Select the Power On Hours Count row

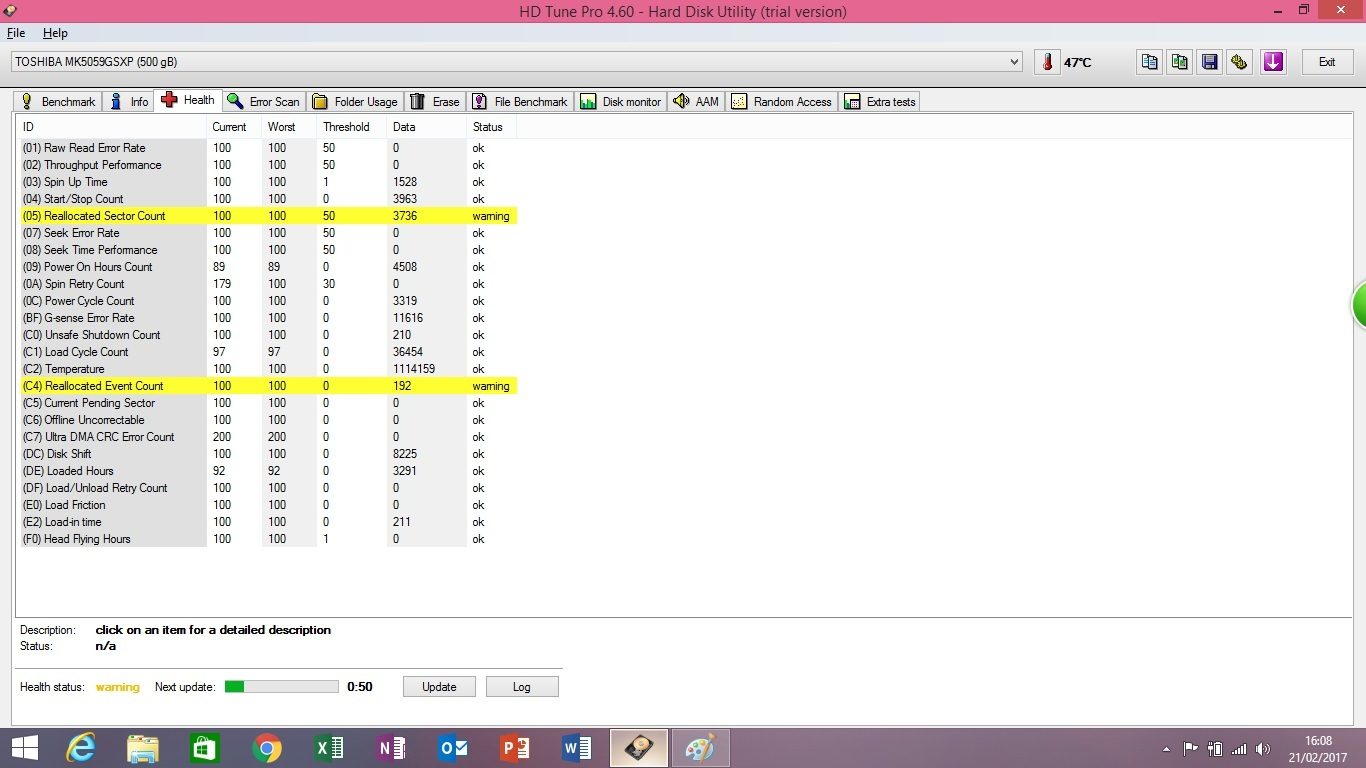tap(268, 267)
